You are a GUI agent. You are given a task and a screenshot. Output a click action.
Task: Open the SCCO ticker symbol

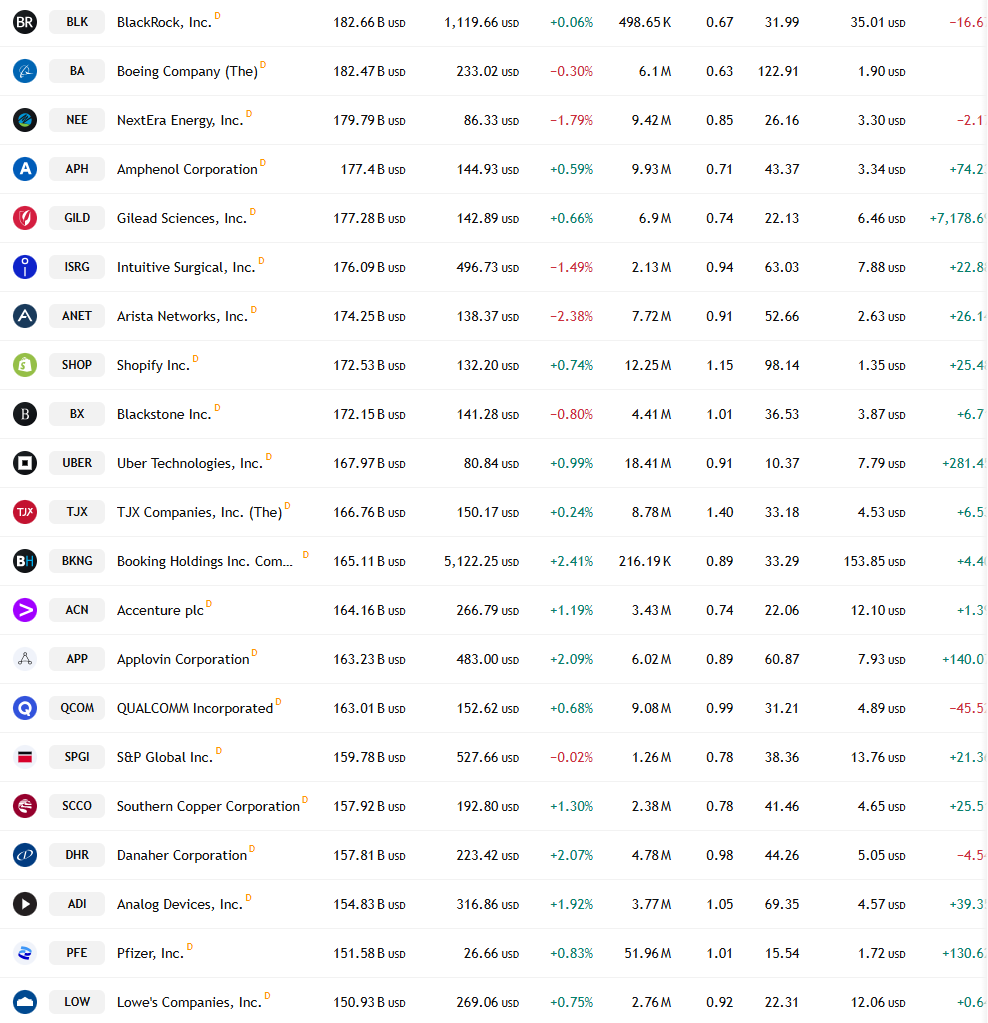pyautogui.click(x=77, y=806)
